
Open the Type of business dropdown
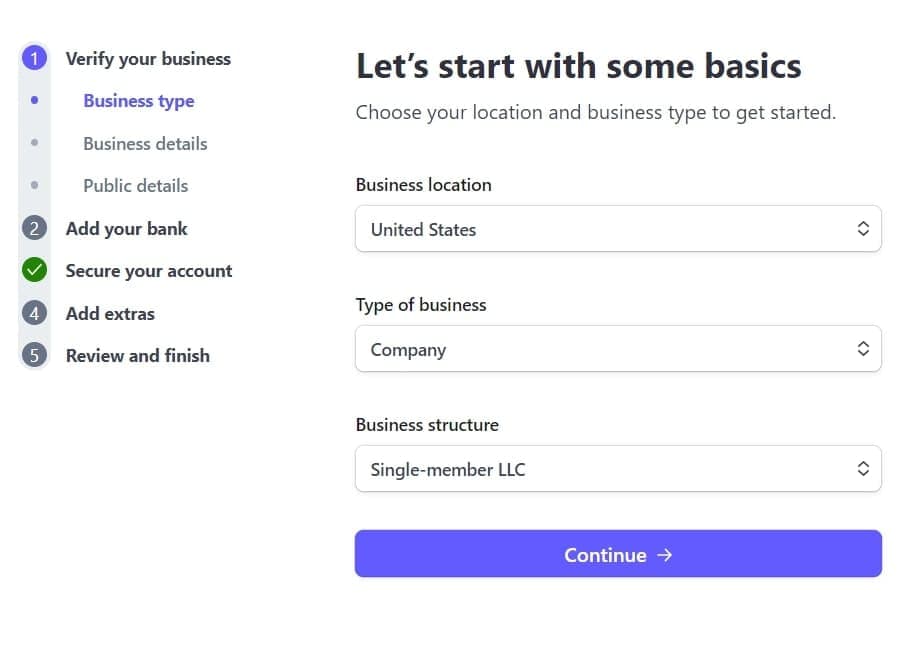coord(618,349)
